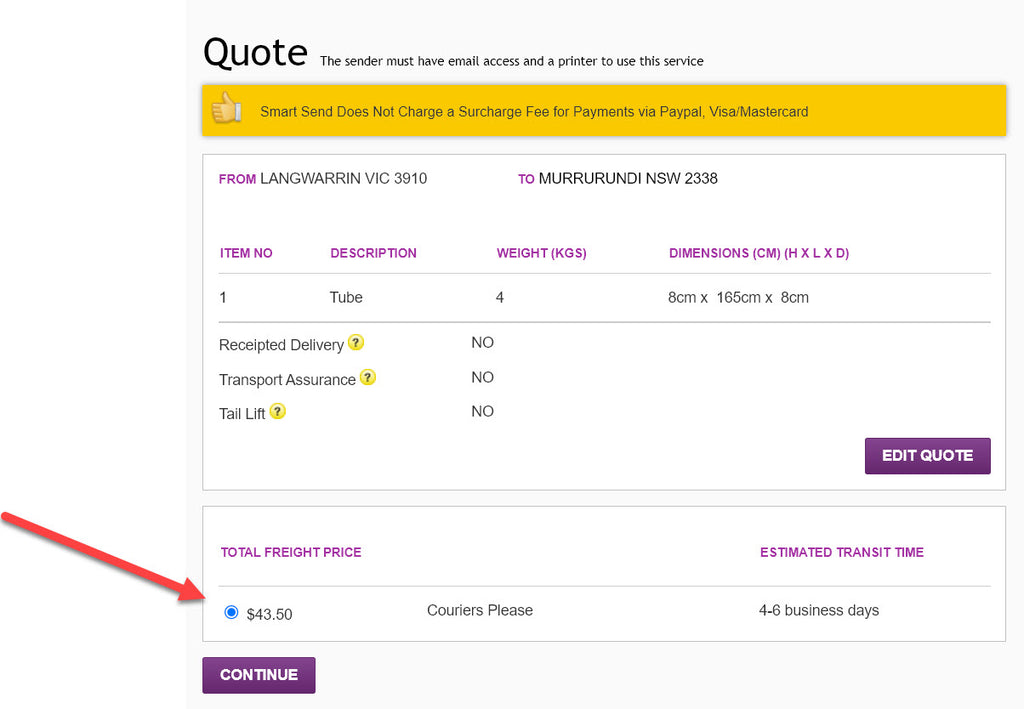Click the 4-6 business days transit text
This screenshot has width=1024, height=709.
pos(819,610)
